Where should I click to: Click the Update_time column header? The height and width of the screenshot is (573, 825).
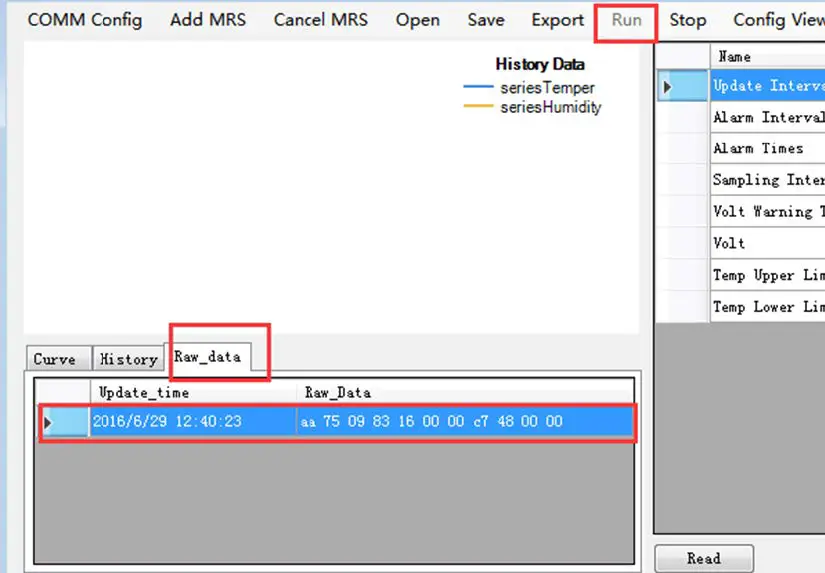click(193, 393)
